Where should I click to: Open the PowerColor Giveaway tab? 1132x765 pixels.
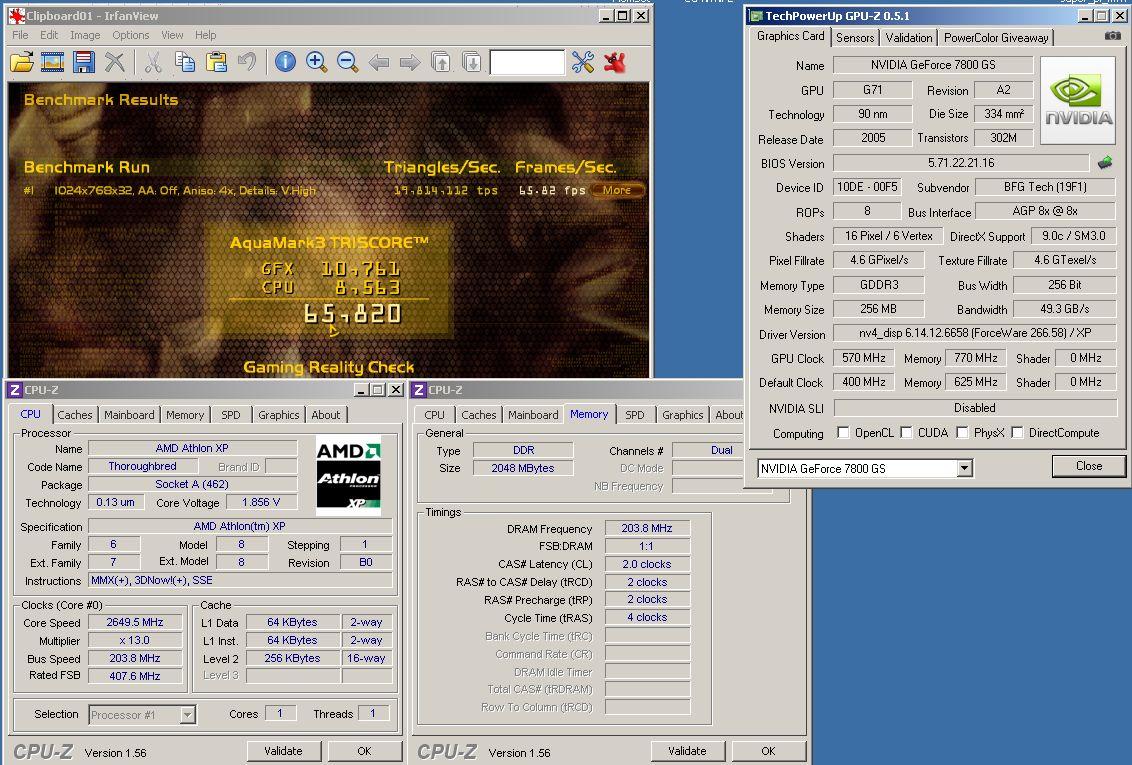point(996,38)
